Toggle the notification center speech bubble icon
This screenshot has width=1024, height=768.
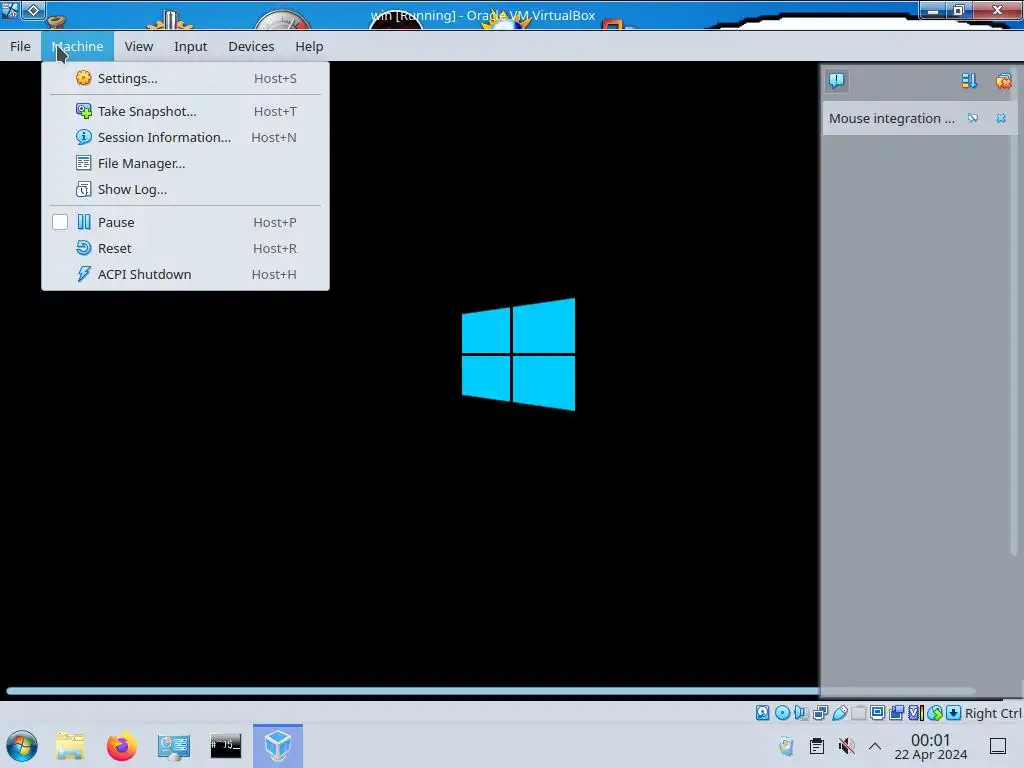[x=837, y=80]
